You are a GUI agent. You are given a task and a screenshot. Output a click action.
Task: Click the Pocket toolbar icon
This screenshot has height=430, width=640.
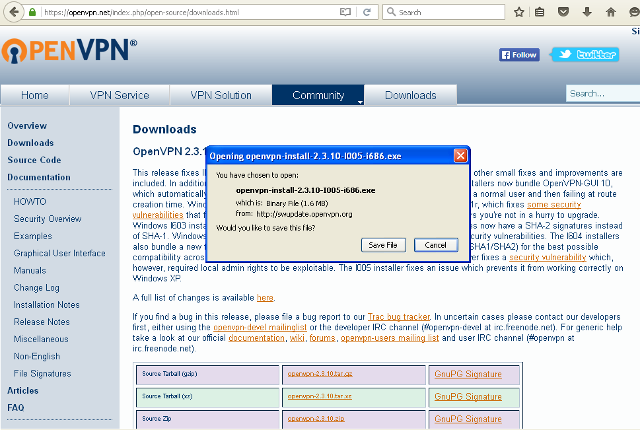tap(563, 12)
